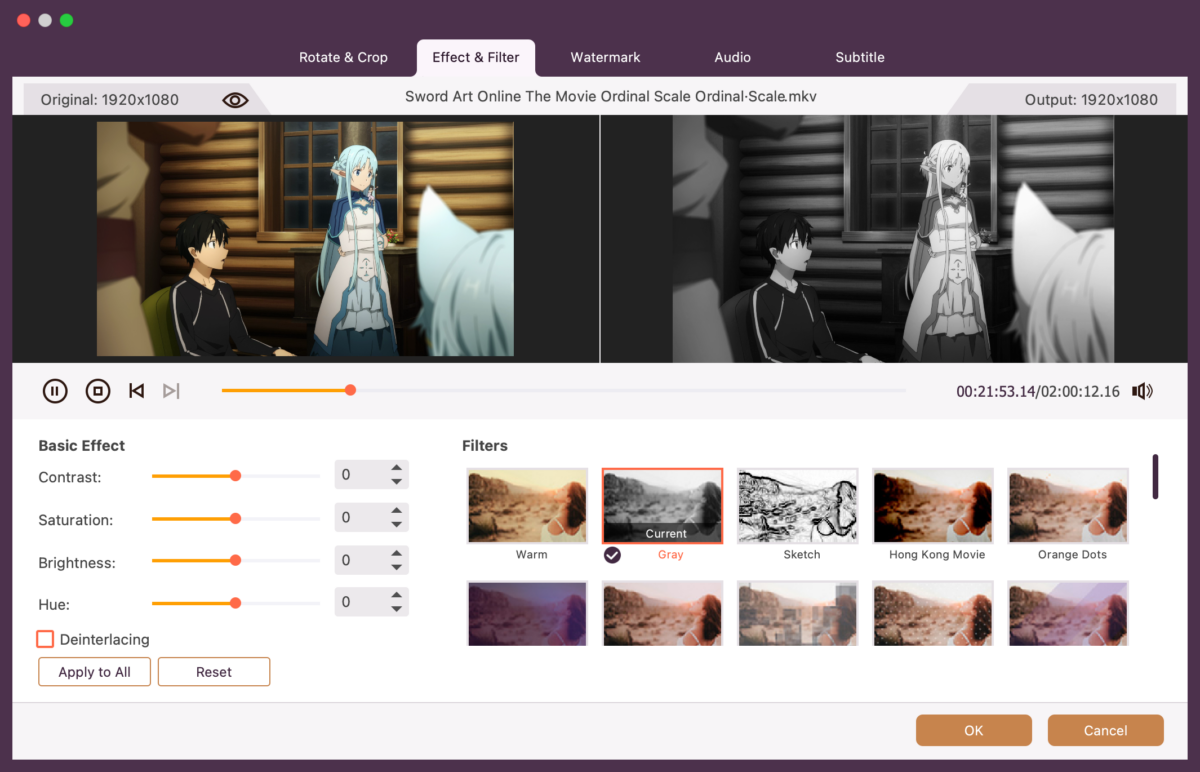Image resolution: width=1200 pixels, height=772 pixels.
Task: Increase Saturation value with up arrow
Action: tap(397, 511)
